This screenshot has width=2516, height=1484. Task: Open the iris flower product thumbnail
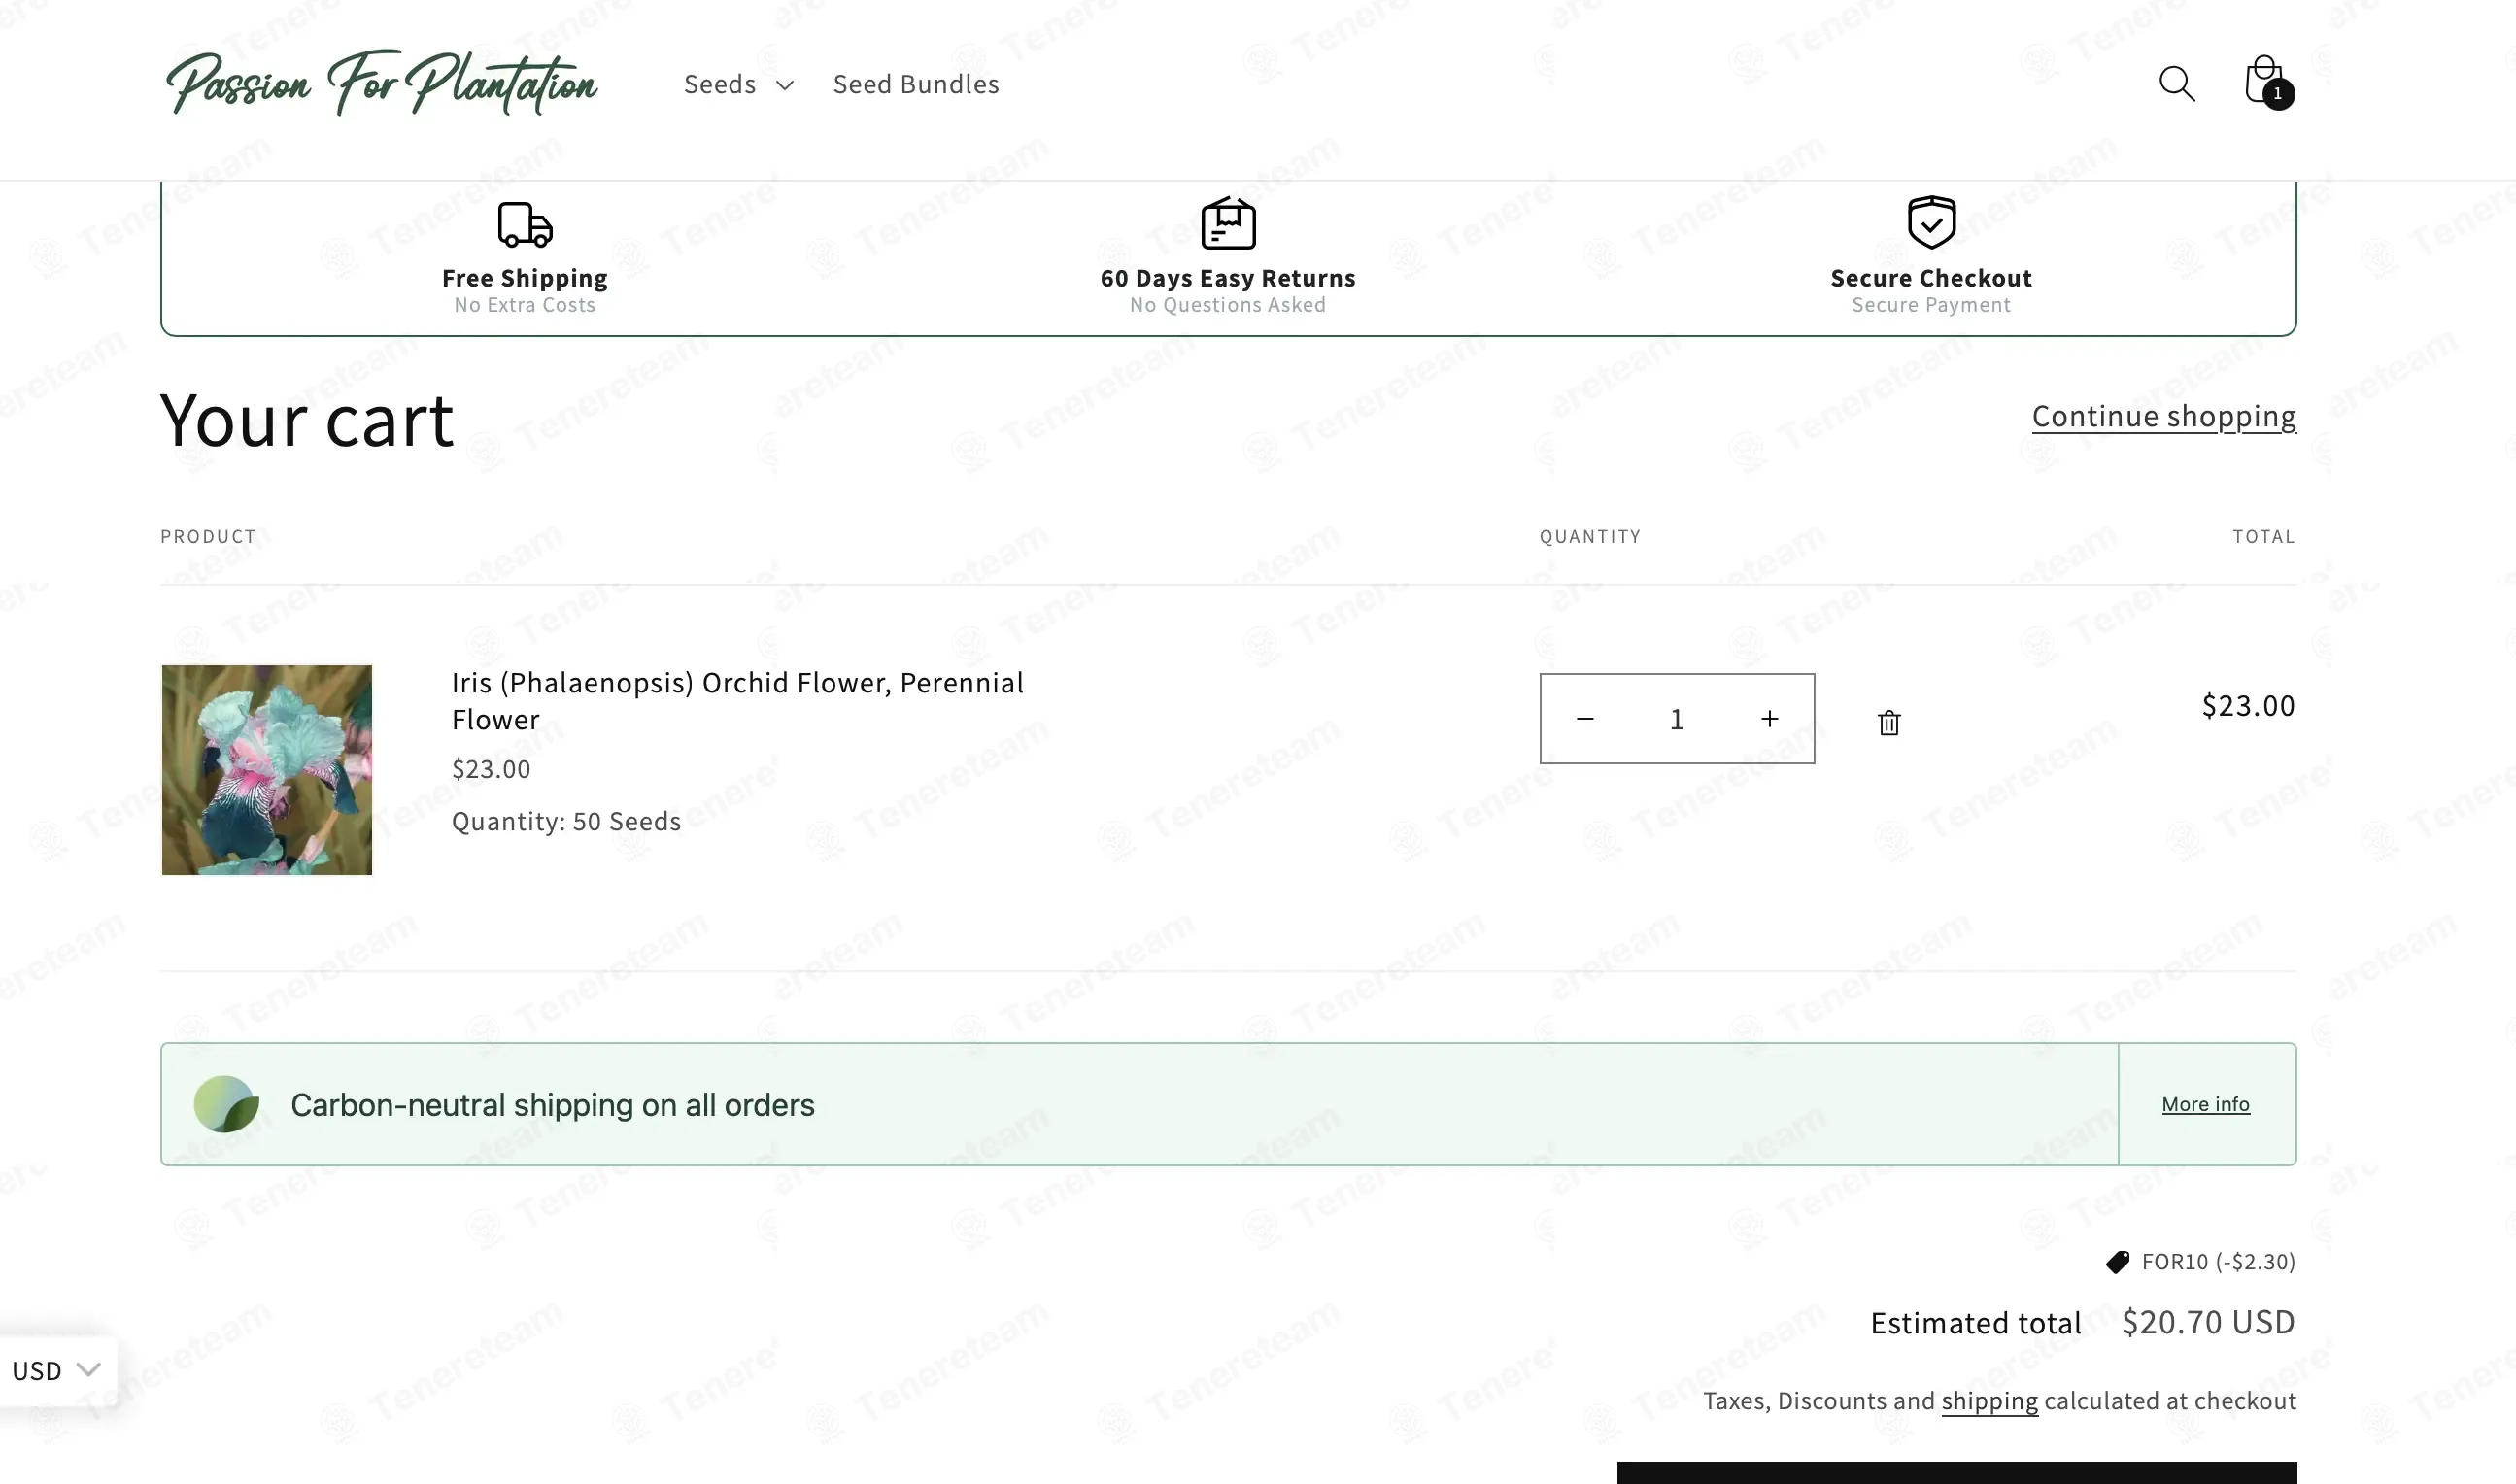tap(267, 770)
